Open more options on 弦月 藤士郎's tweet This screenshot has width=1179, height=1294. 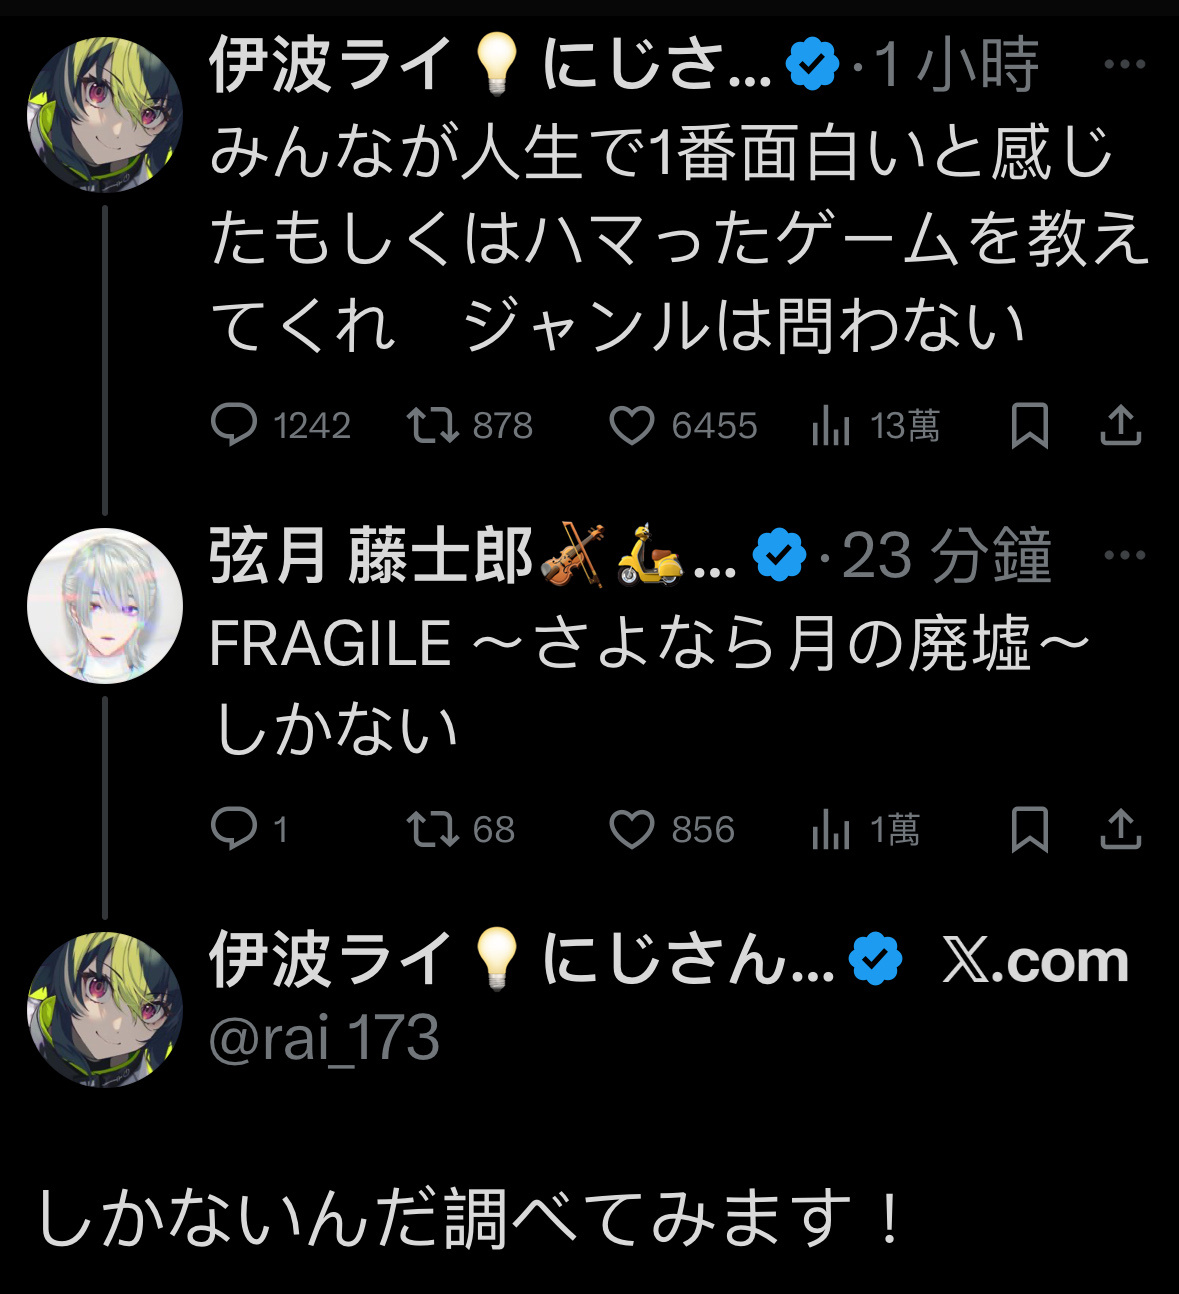[1124, 555]
